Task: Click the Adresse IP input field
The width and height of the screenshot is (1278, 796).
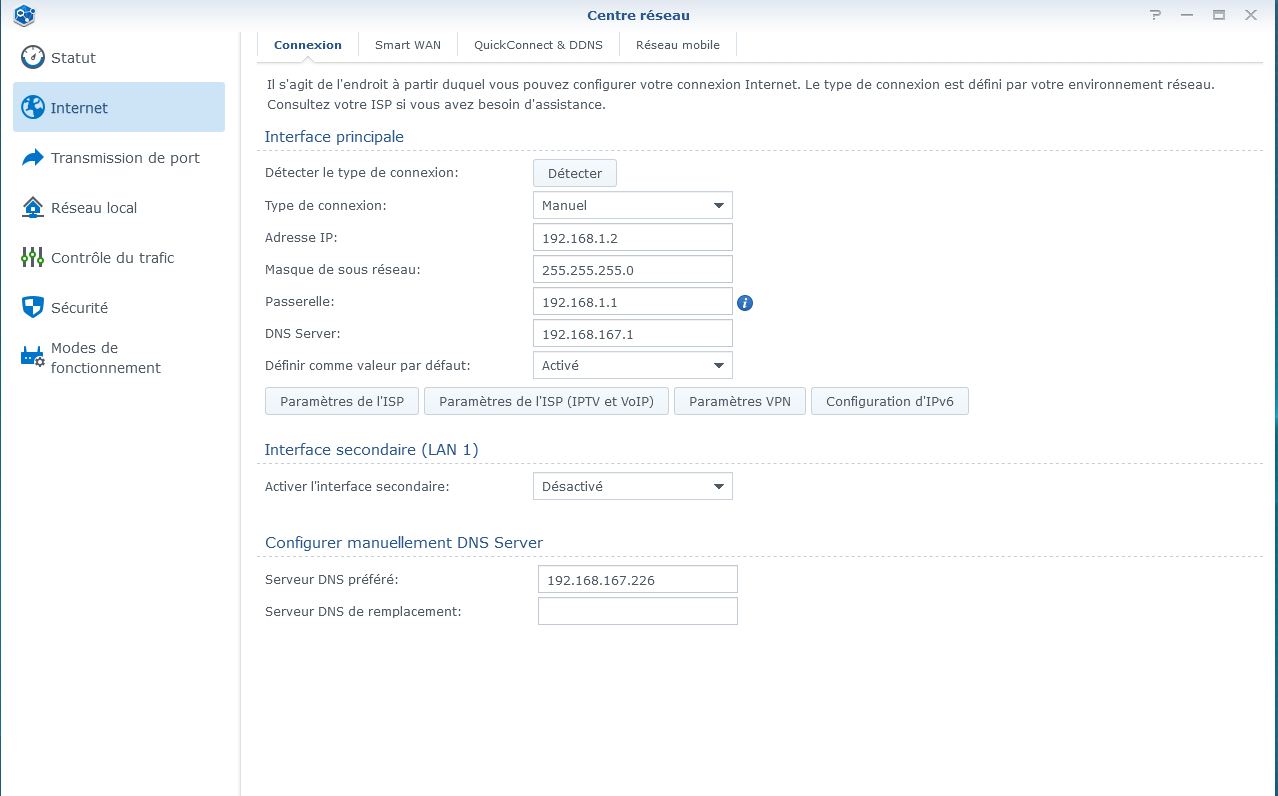Action: 632,238
